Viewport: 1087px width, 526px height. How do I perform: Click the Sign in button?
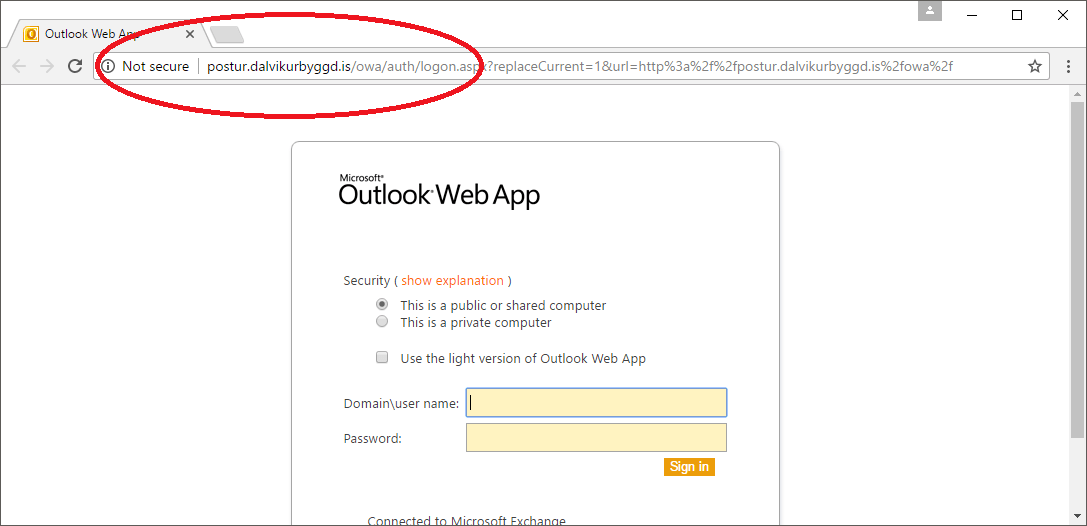pos(689,466)
